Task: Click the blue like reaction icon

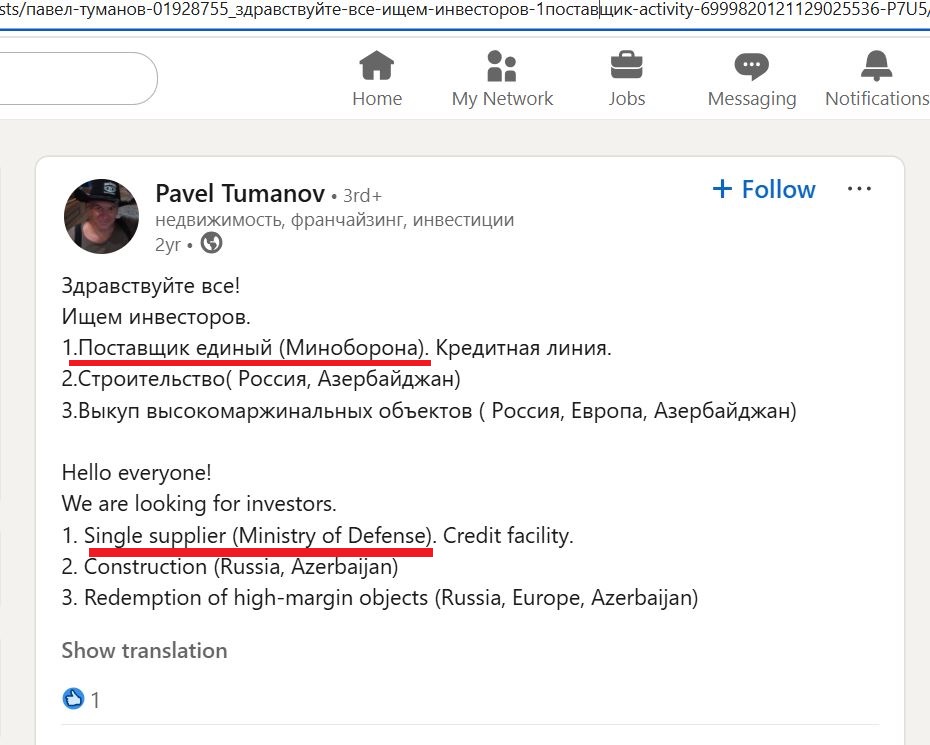Action: click(74, 699)
